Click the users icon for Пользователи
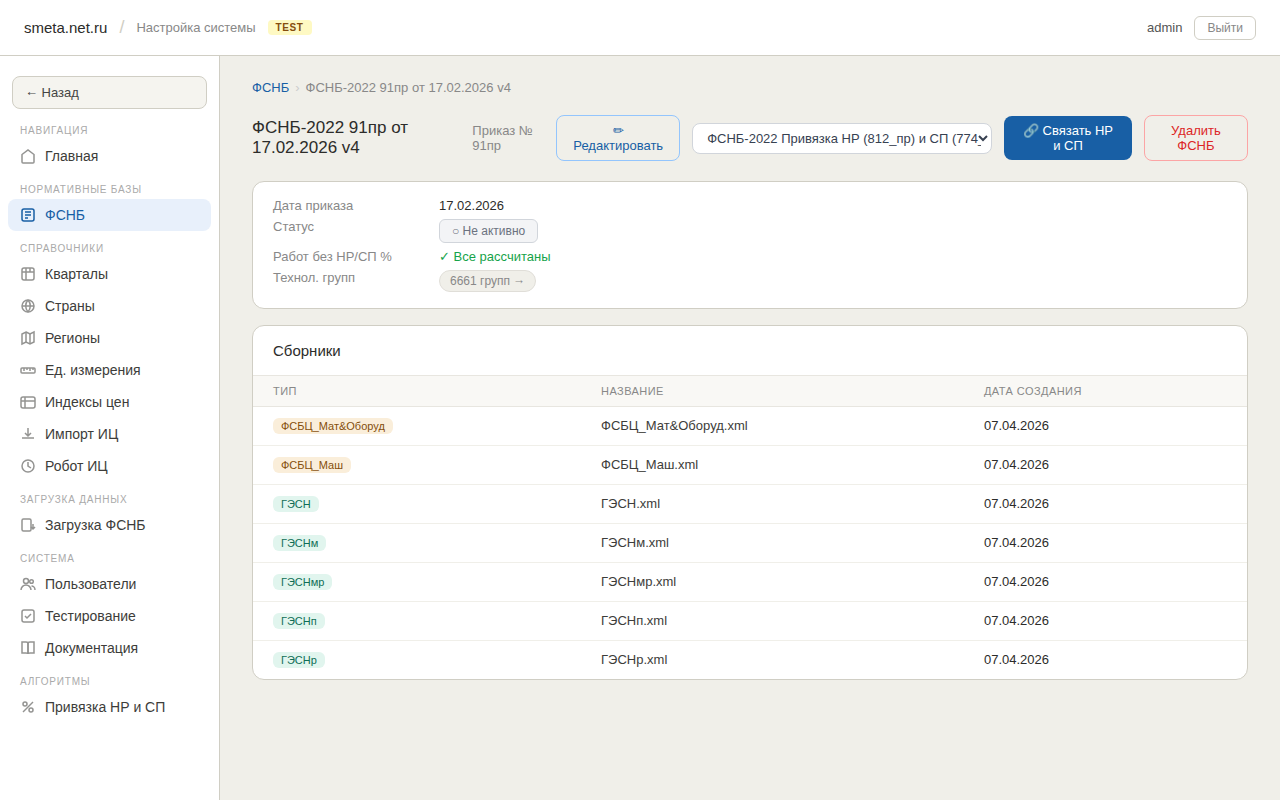This screenshot has height=800, width=1280. coord(28,584)
